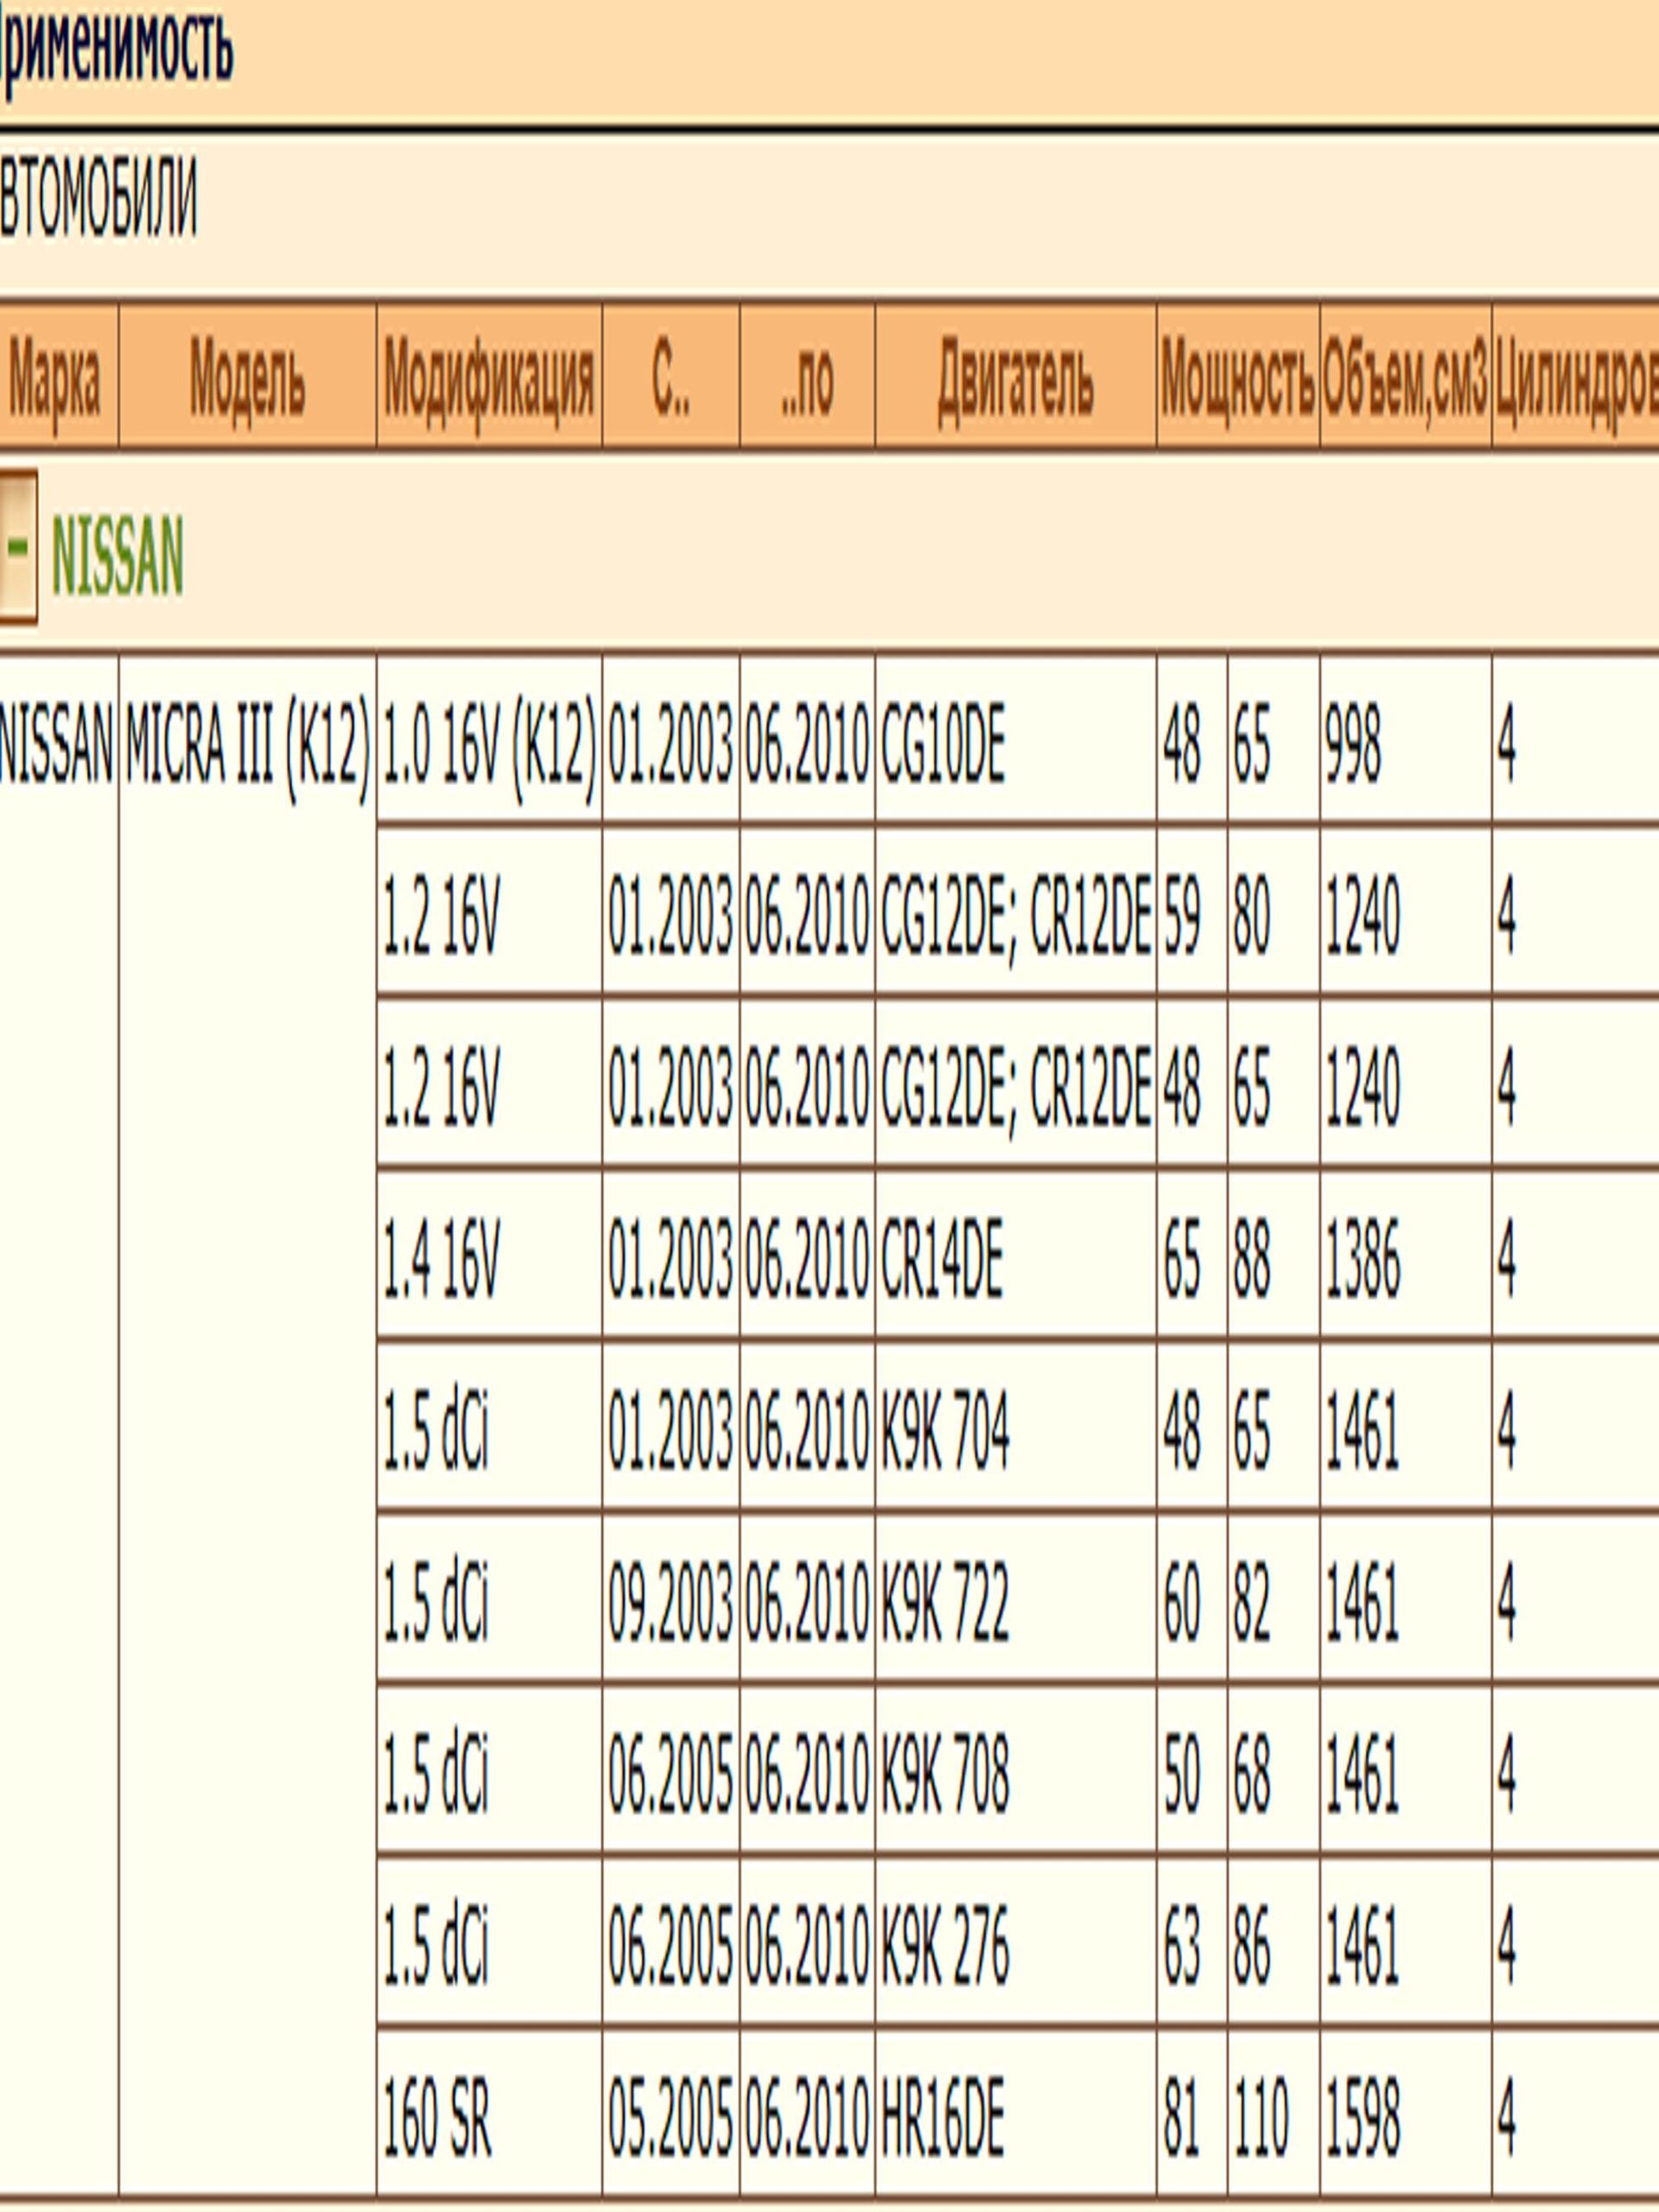Click engine code K9K 722
The height and width of the screenshot is (2212, 1659).
tap(944, 1603)
